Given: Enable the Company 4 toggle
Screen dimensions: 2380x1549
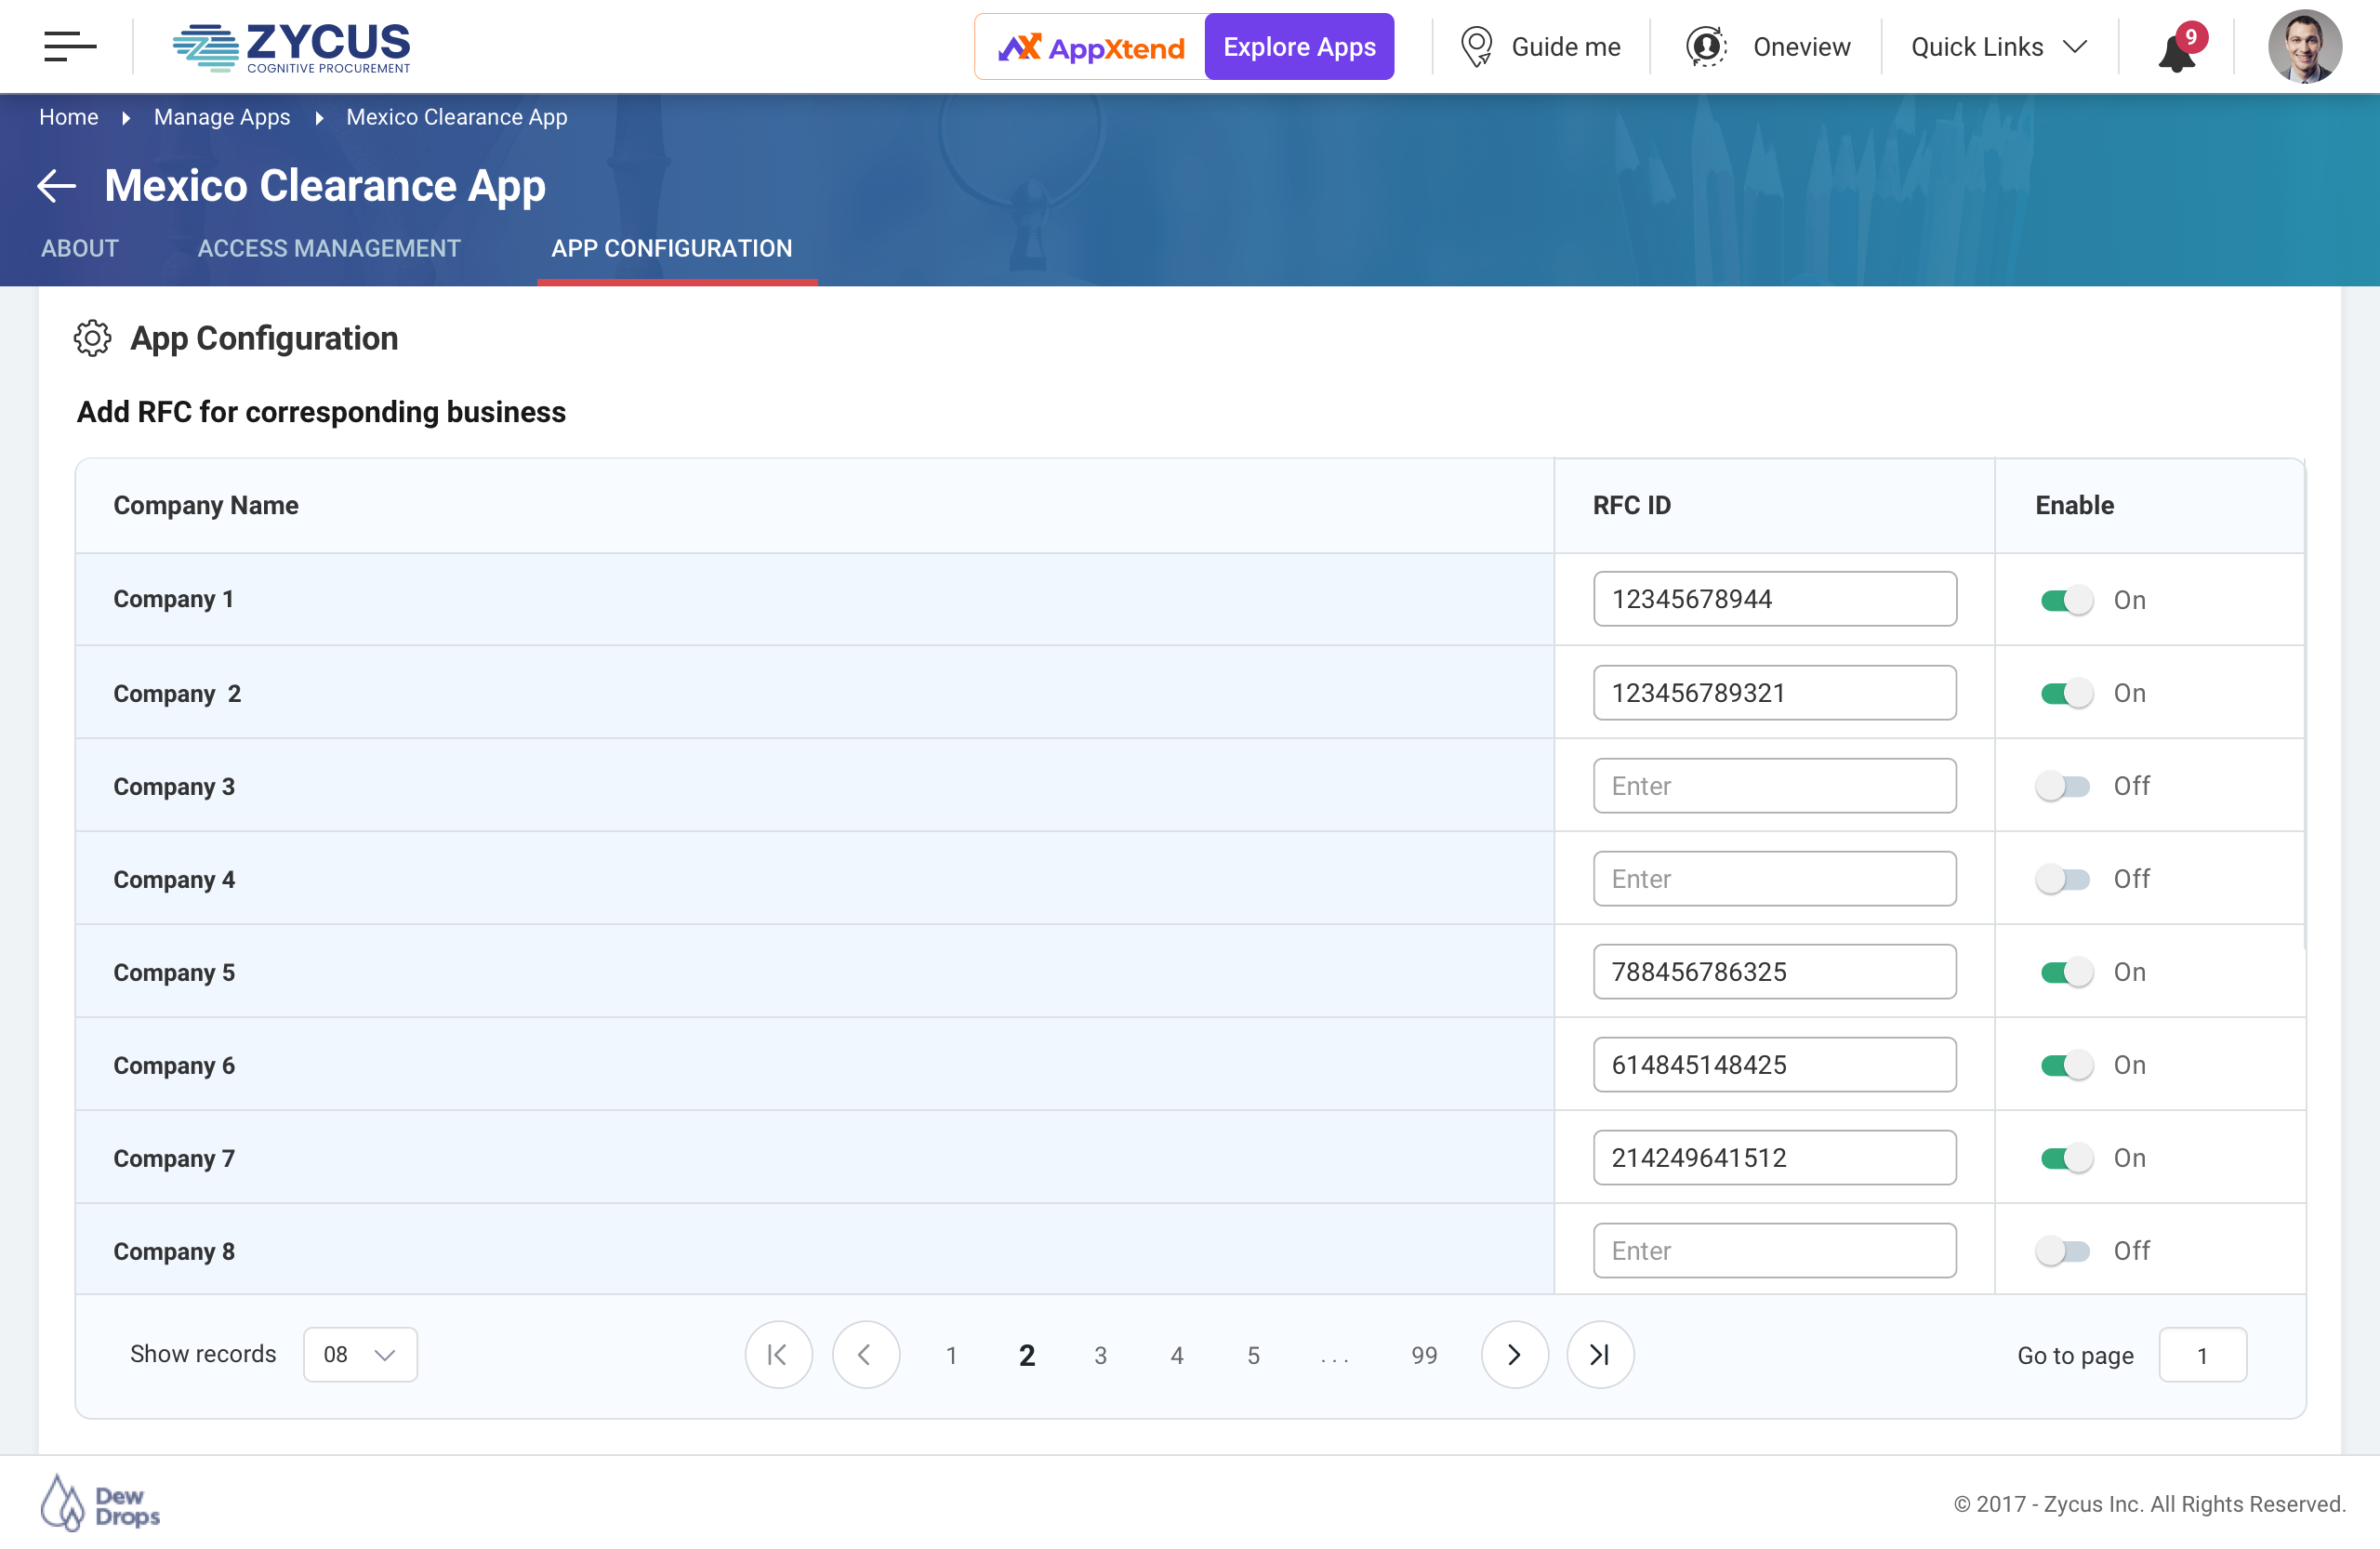Looking at the screenshot, I should [x=2062, y=879].
